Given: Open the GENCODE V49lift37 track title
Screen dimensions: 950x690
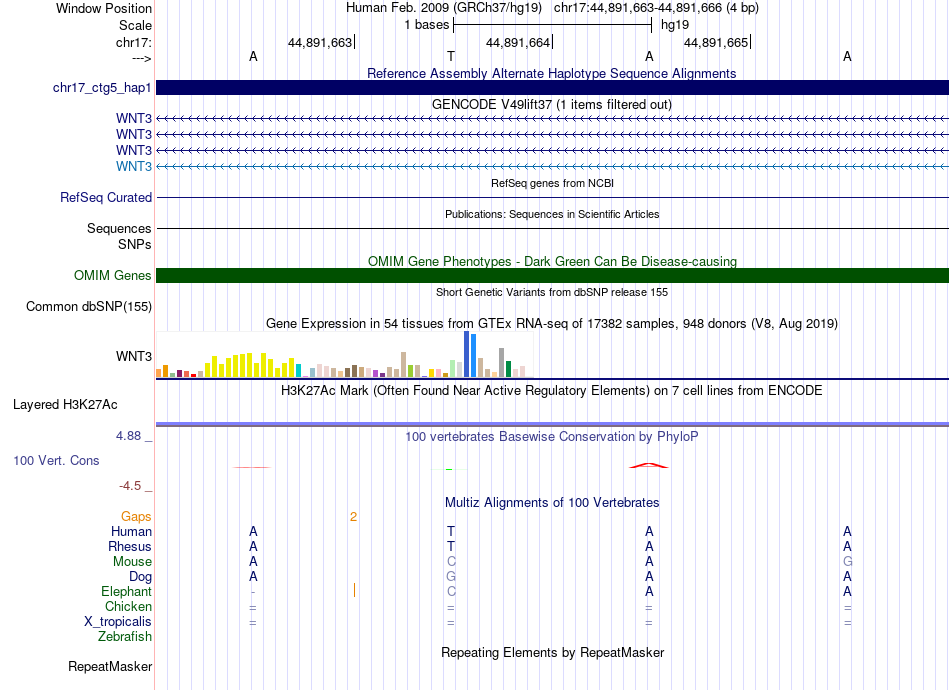Looking at the screenshot, I should pyautogui.click(x=551, y=104).
